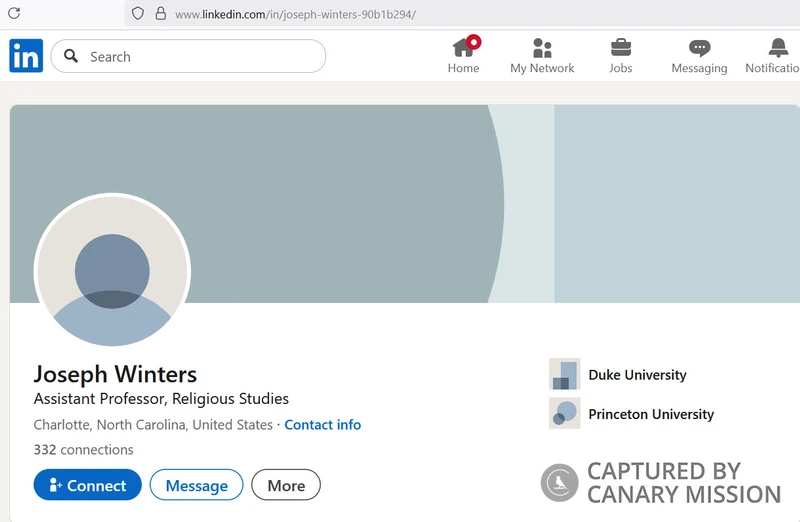
Task: Click the location Charlotte, North Carolina text
Action: point(153,425)
